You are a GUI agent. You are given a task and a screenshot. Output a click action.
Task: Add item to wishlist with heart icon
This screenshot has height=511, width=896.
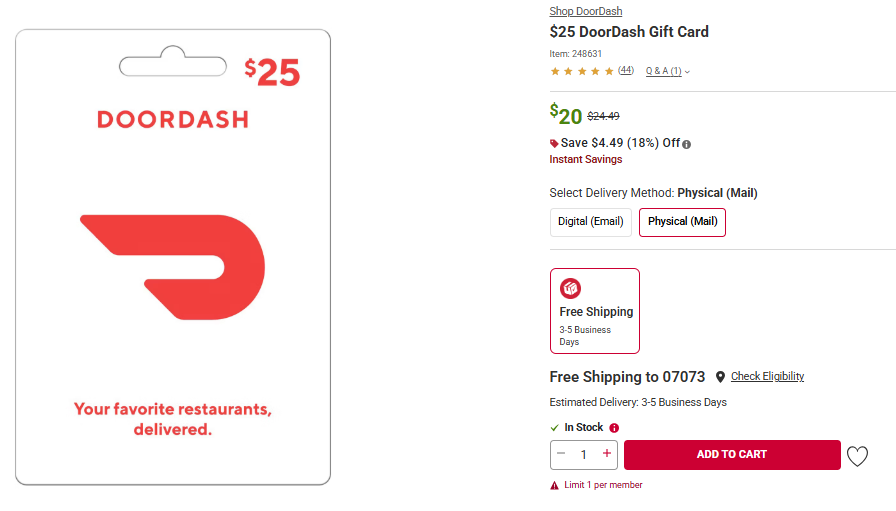857,456
